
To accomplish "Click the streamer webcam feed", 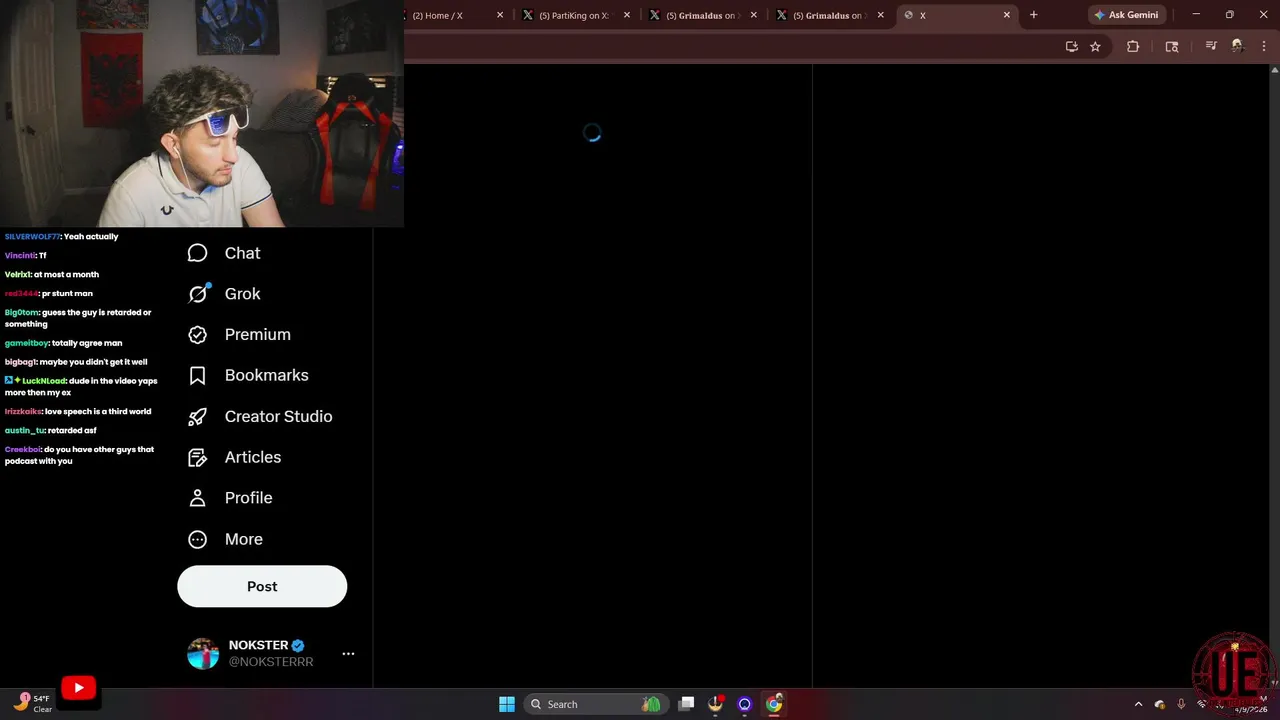I will click(x=202, y=114).
